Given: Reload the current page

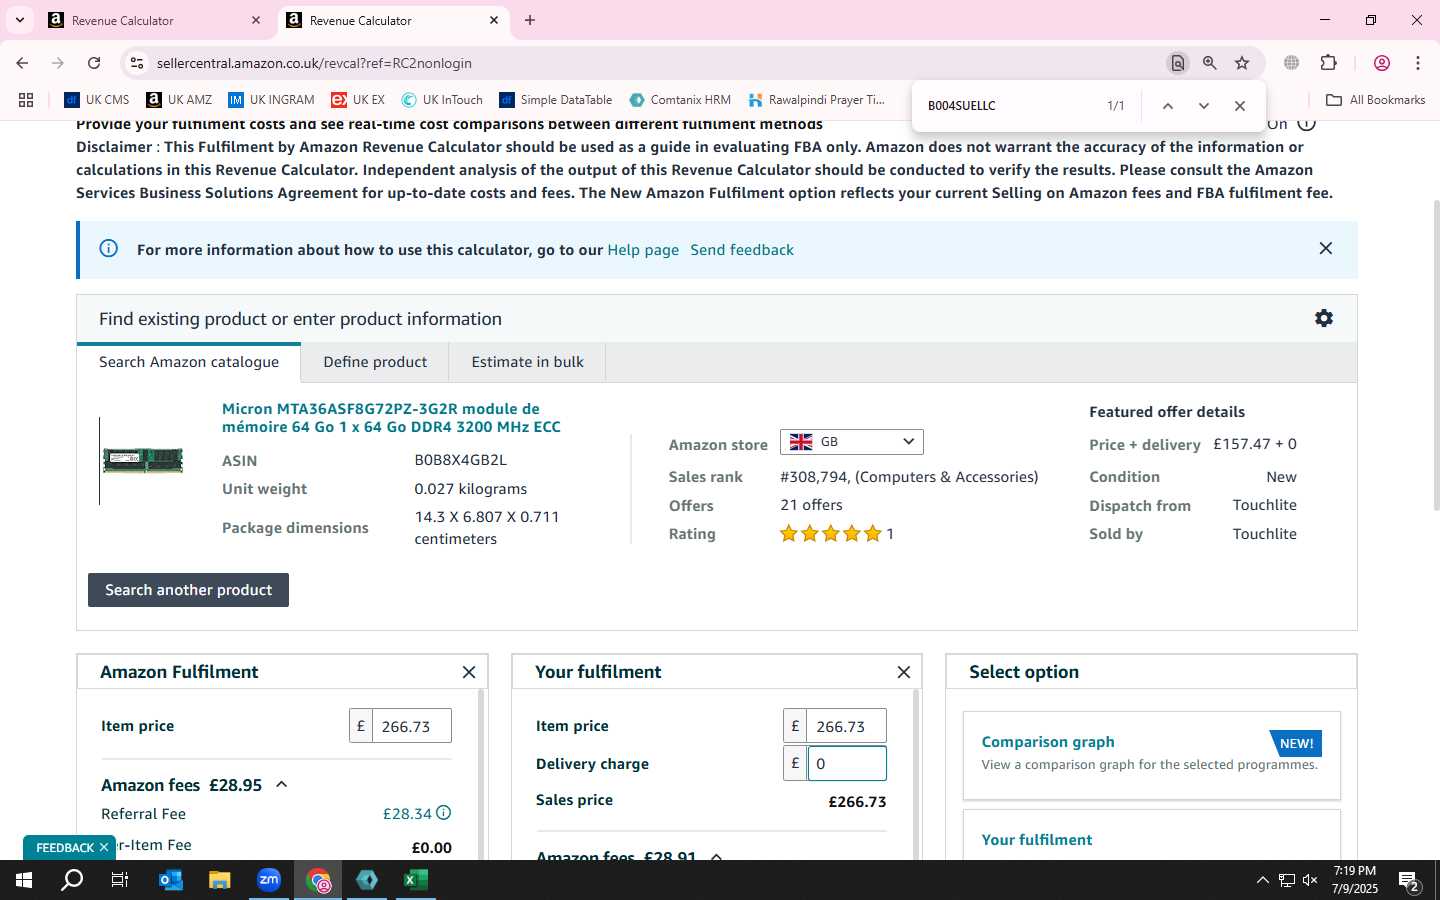Looking at the screenshot, I should 94,63.
